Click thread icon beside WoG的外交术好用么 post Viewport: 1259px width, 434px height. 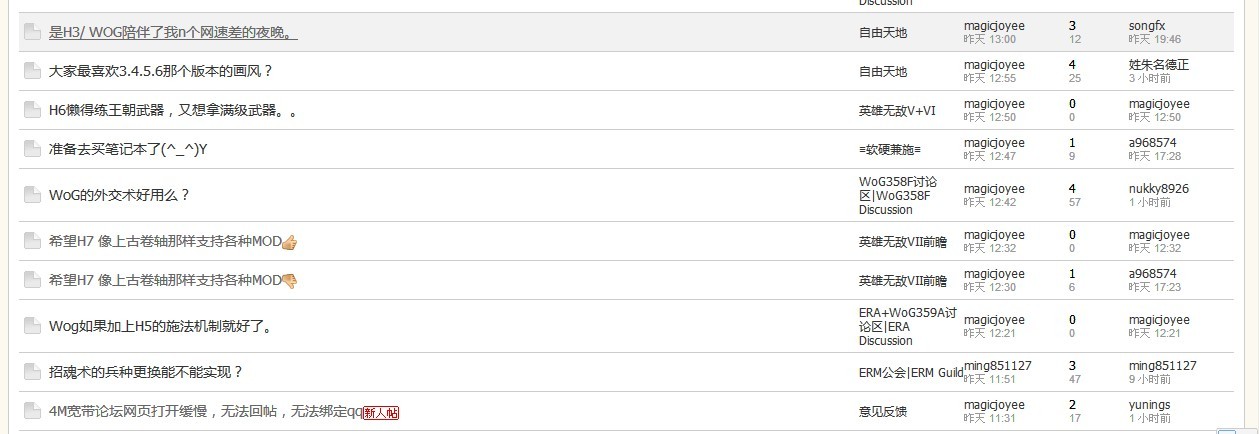coord(32,195)
